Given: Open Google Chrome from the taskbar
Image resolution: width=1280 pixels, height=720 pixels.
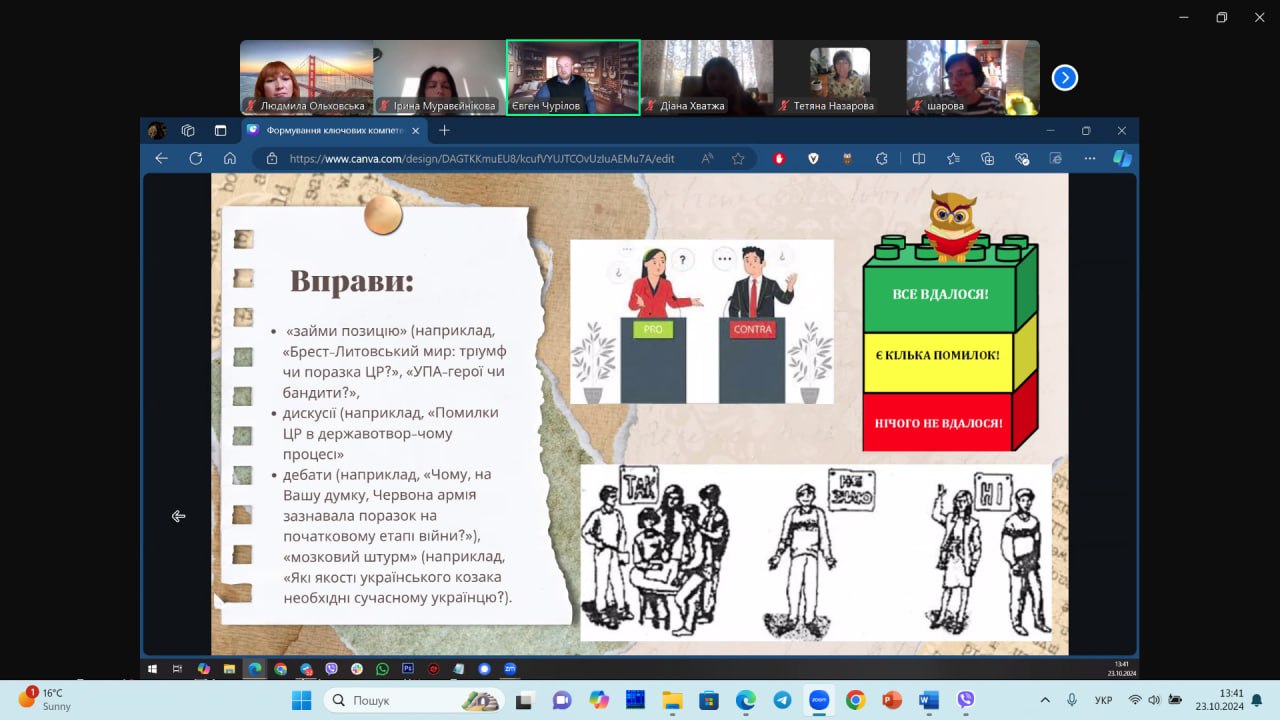Looking at the screenshot, I should [x=855, y=700].
